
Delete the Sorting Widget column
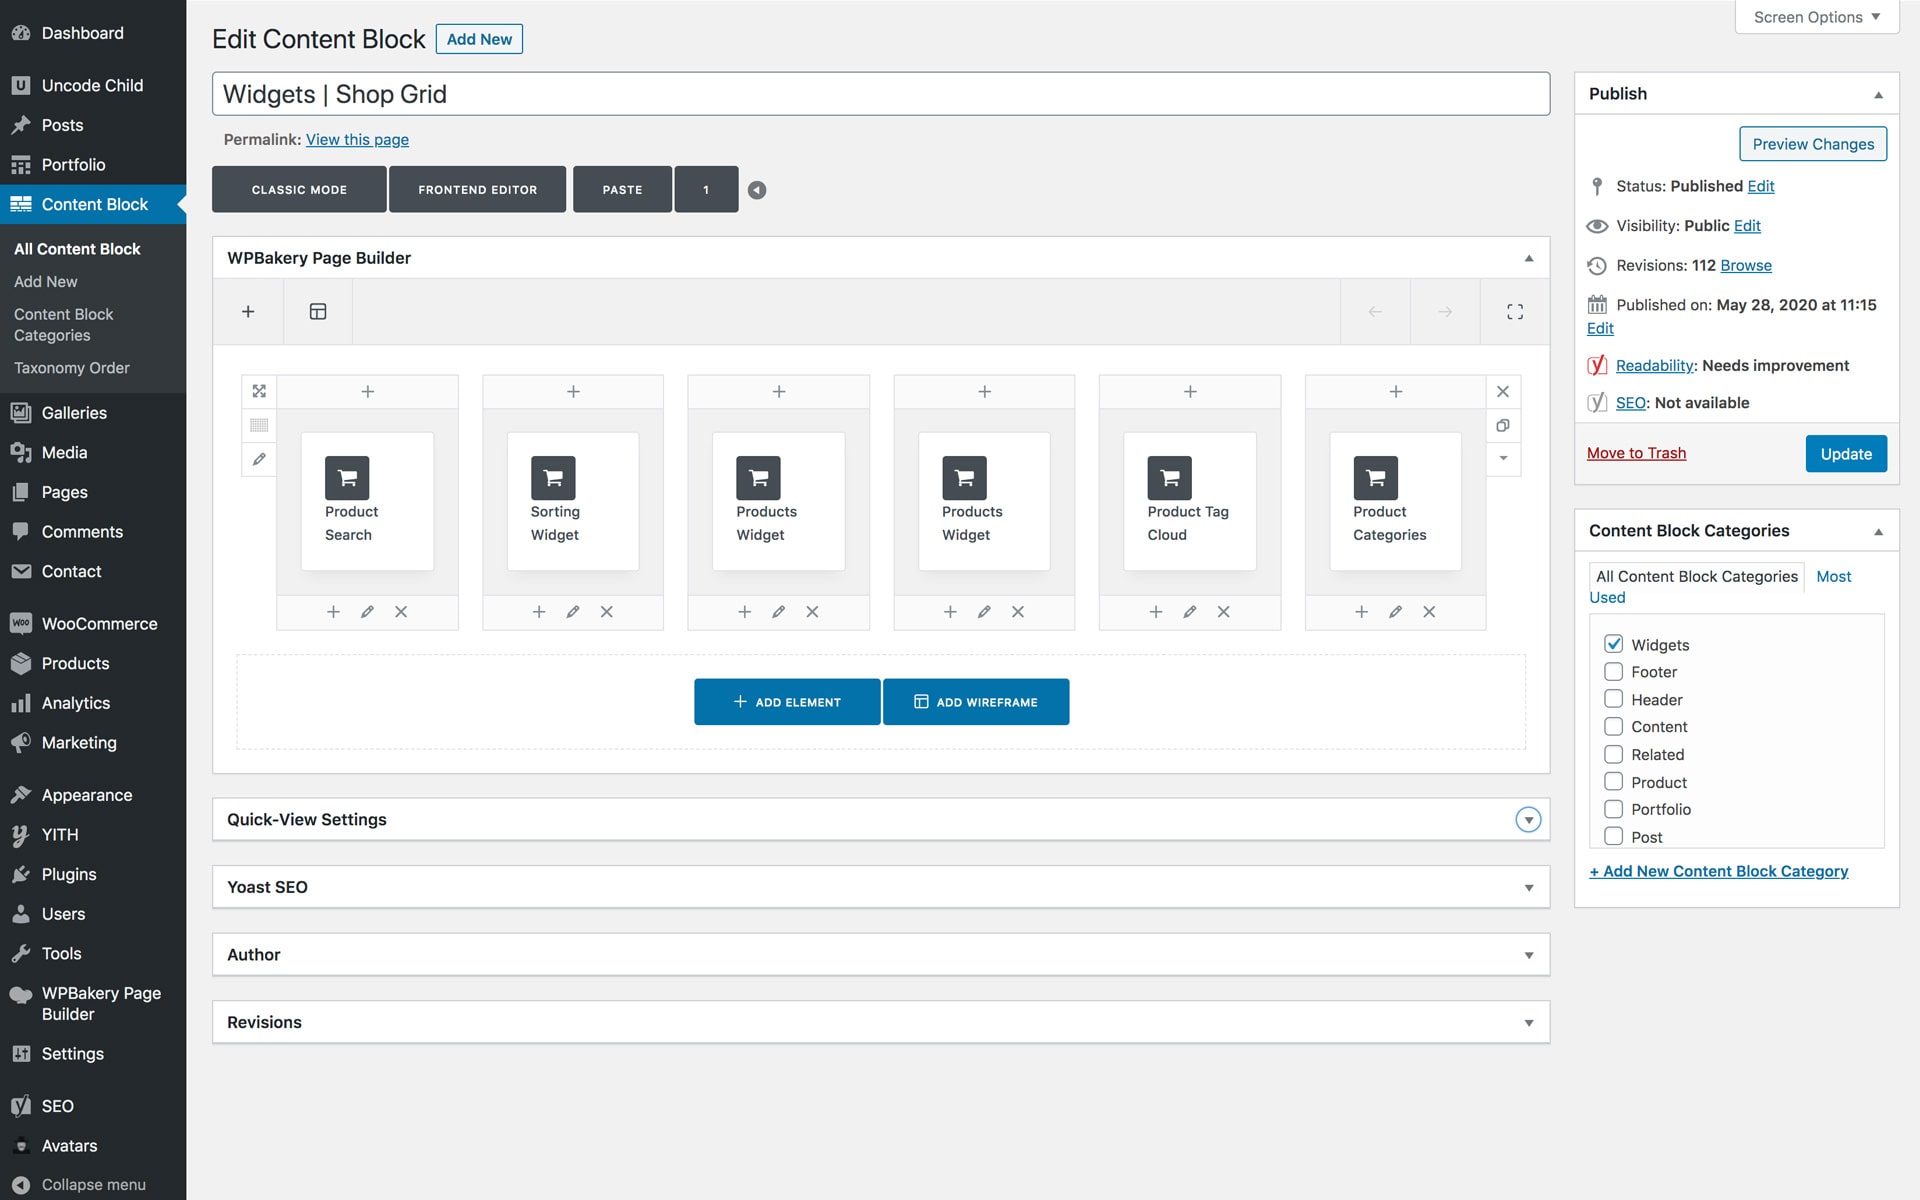tap(606, 611)
